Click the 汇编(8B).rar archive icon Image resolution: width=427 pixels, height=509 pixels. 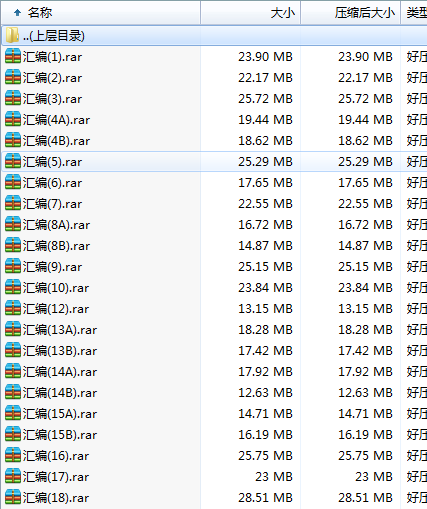pyautogui.click(x=13, y=245)
